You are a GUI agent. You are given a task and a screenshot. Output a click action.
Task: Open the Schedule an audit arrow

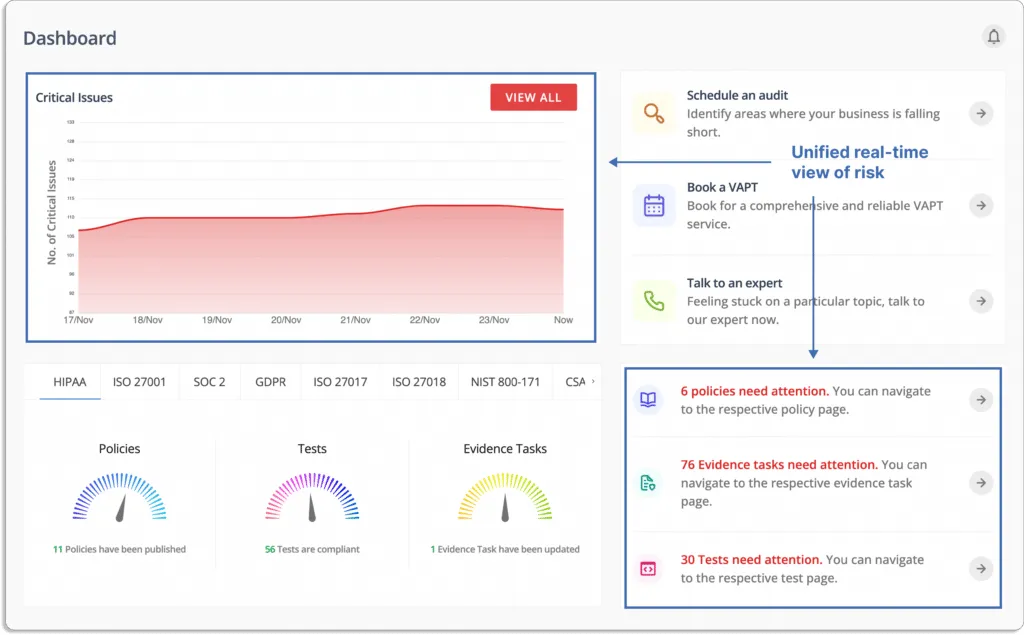[981, 113]
